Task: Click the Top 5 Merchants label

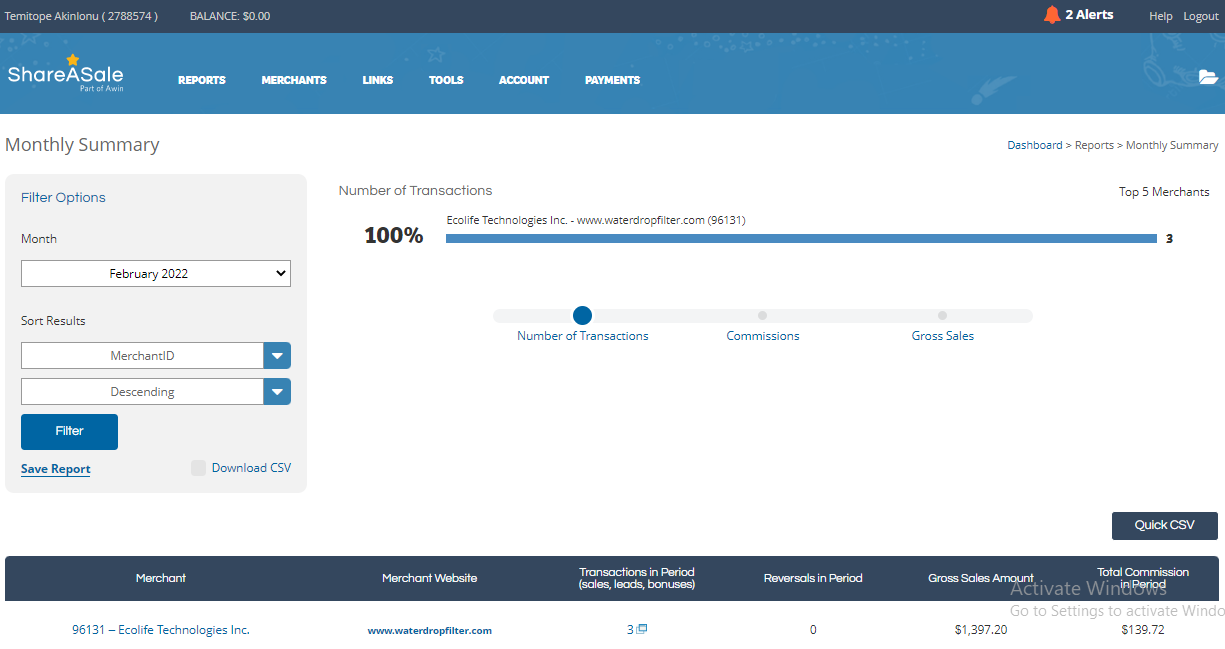Action: tap(1164, 192)
